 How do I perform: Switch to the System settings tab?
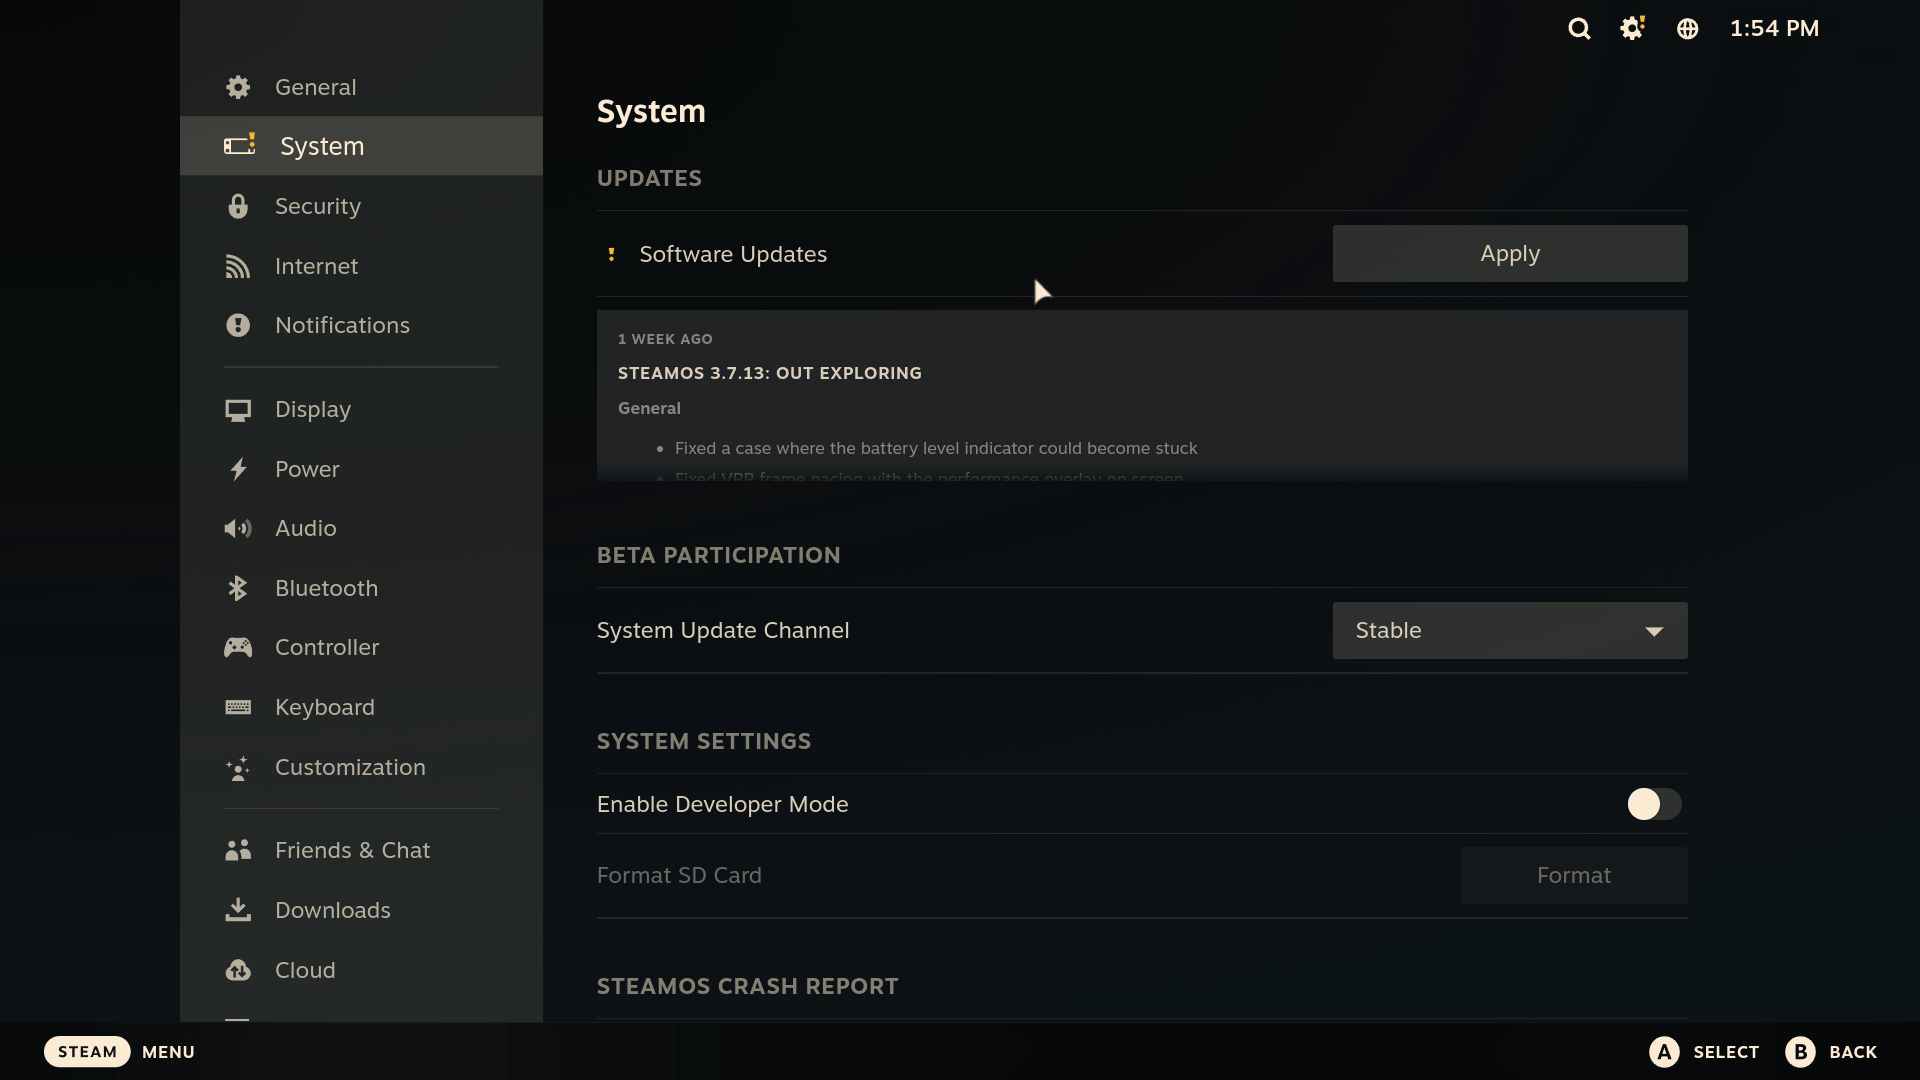point(321,145)
